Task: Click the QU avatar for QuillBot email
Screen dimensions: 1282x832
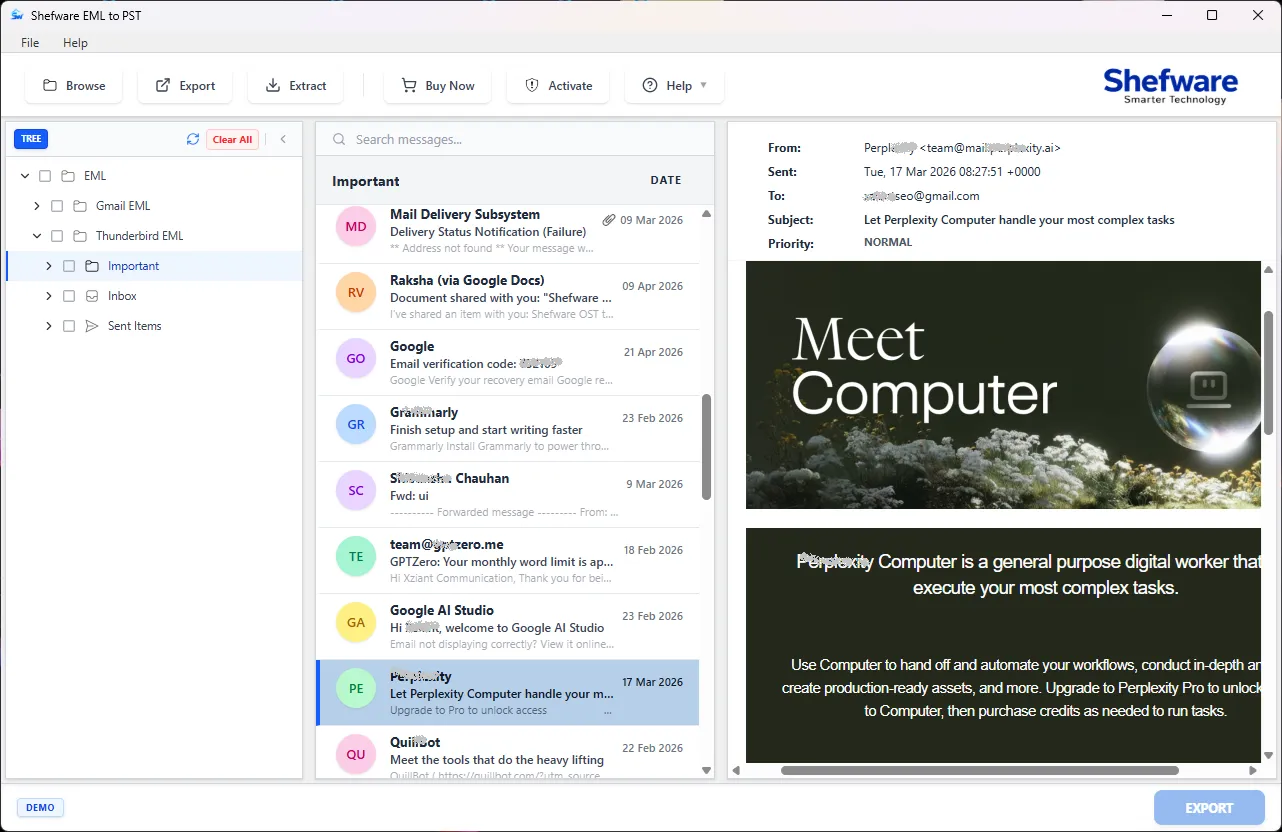Action: tap(356, 755)
